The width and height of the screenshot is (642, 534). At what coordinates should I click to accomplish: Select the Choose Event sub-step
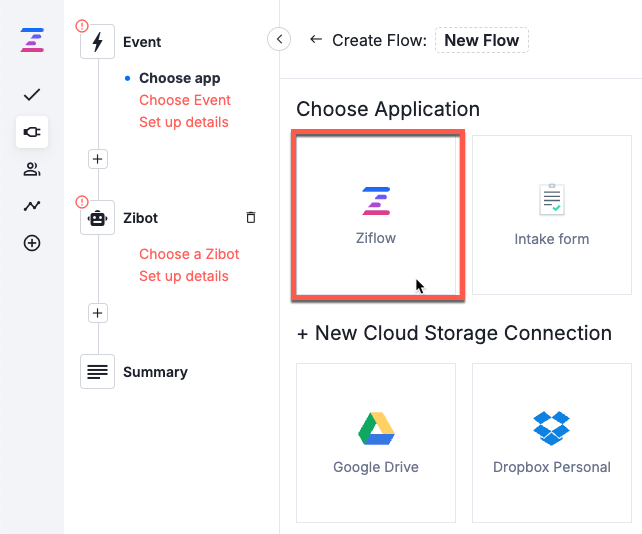(185, 100)
